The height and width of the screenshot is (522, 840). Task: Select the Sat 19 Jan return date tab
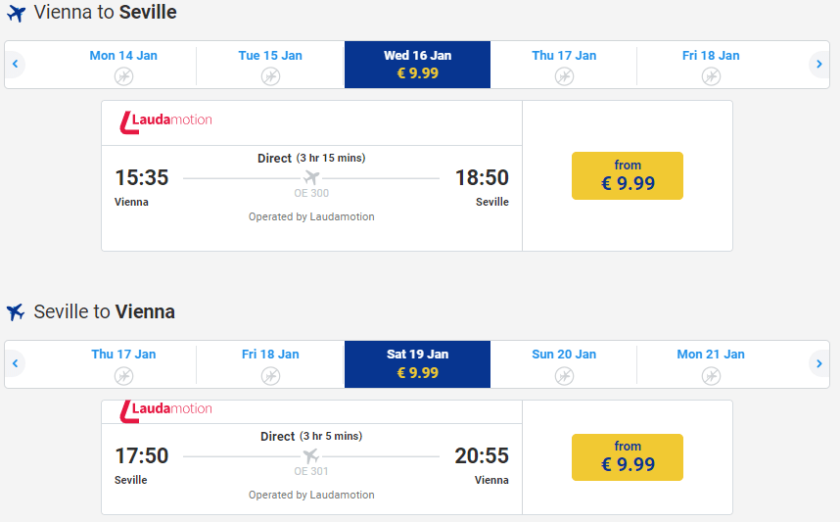tap(417, 363)
